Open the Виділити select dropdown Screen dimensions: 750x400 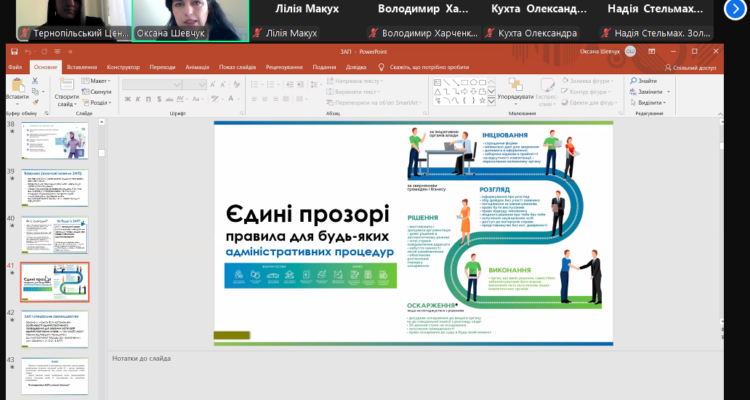[x=648, y=102]
